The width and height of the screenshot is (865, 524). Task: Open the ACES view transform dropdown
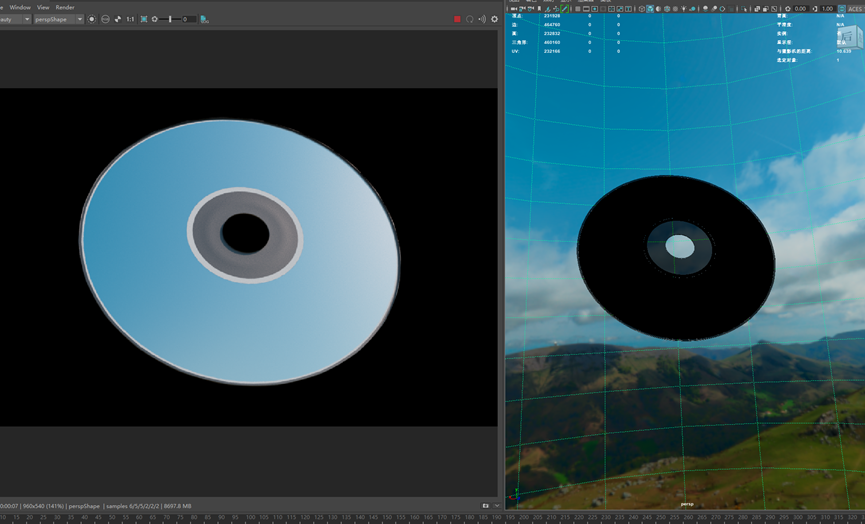click(856, 9)
